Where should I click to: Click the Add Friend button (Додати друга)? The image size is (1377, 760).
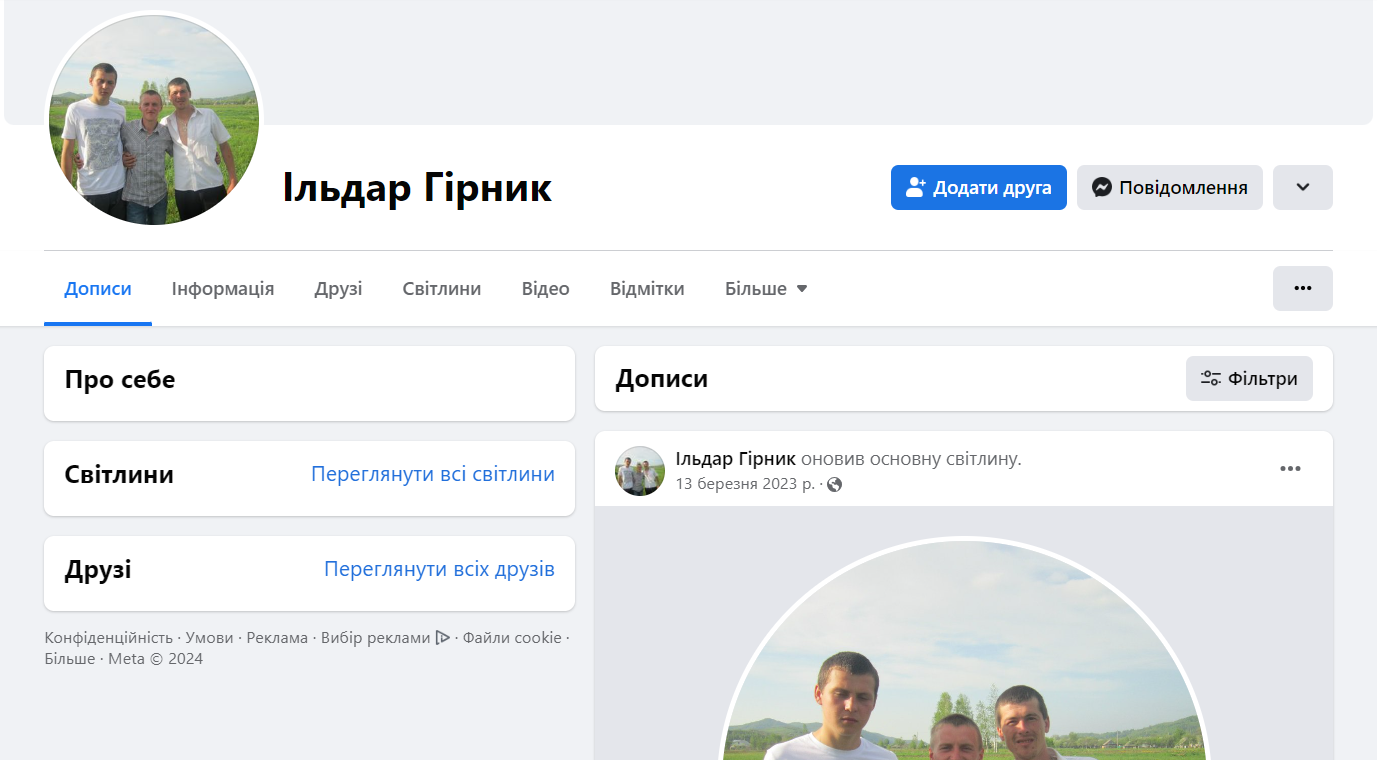pos(978,188)
